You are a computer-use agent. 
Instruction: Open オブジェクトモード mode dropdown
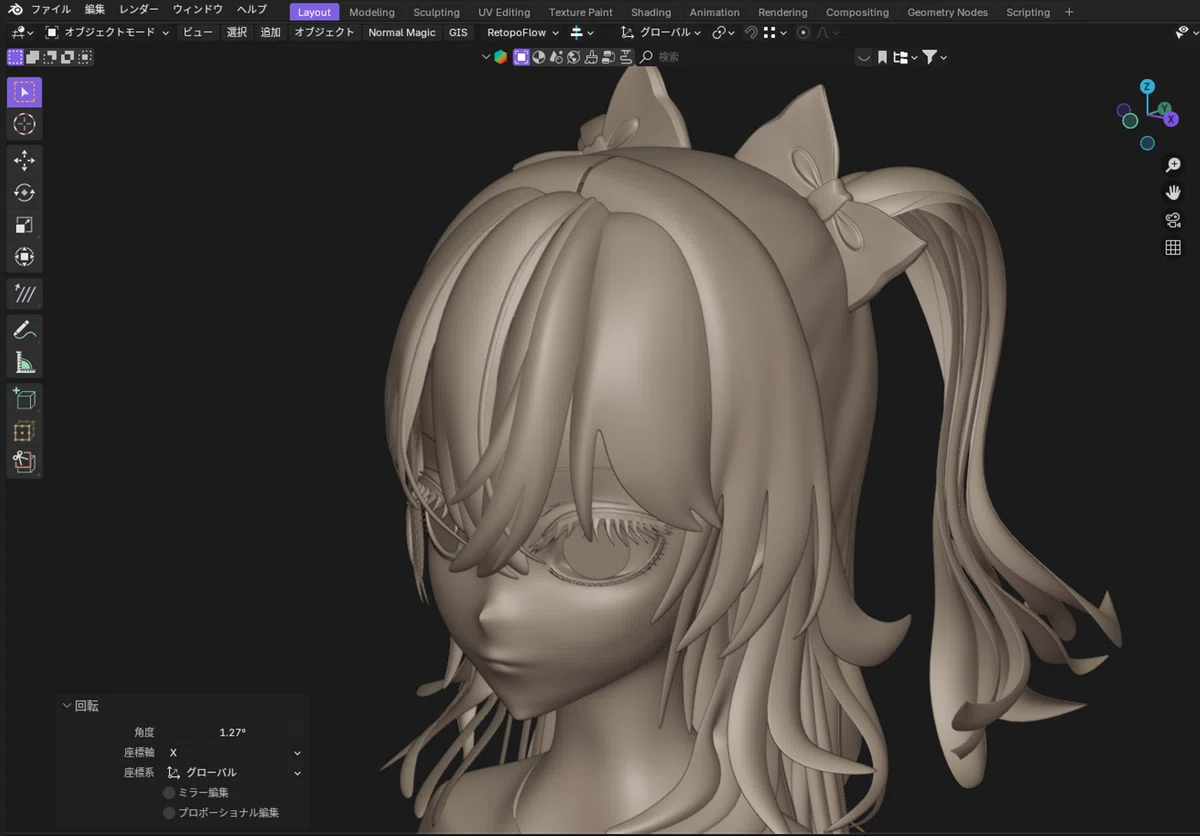[108, 32]
